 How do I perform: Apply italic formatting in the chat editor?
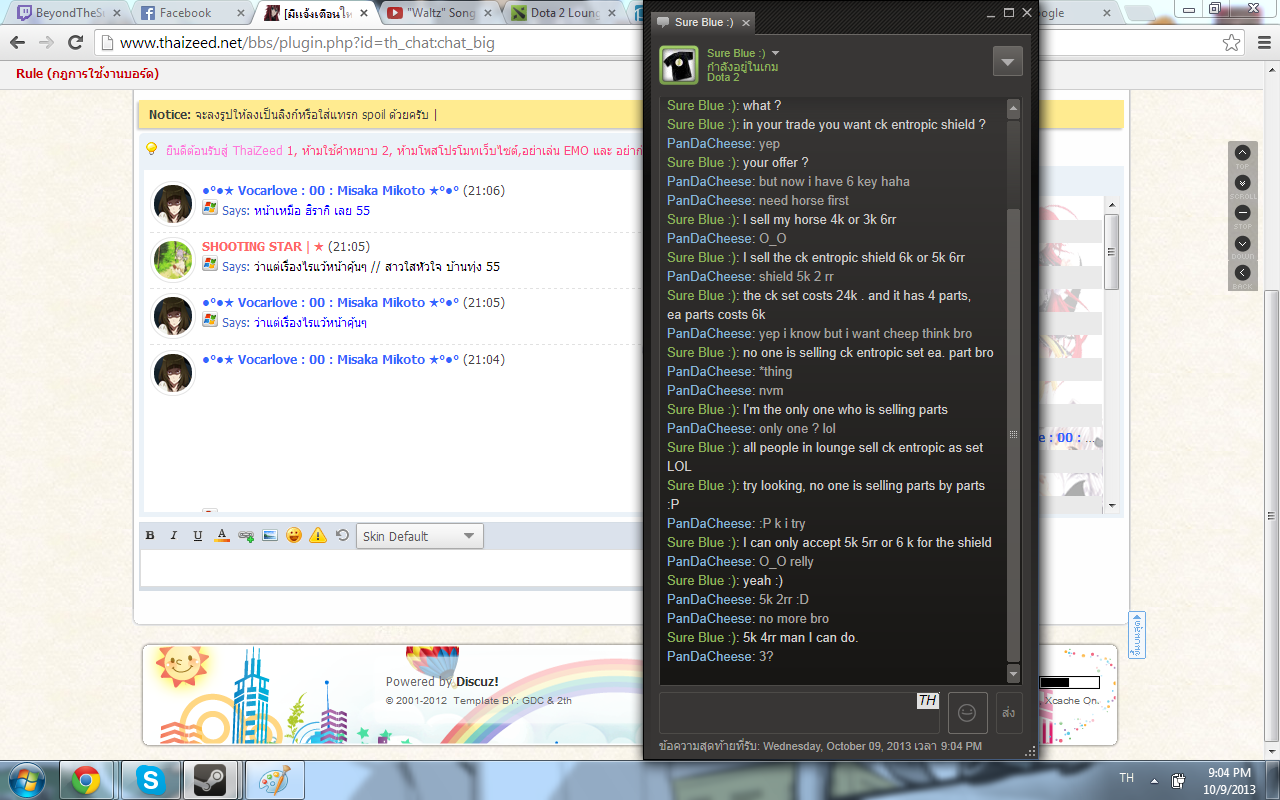(x=174, y=536)
